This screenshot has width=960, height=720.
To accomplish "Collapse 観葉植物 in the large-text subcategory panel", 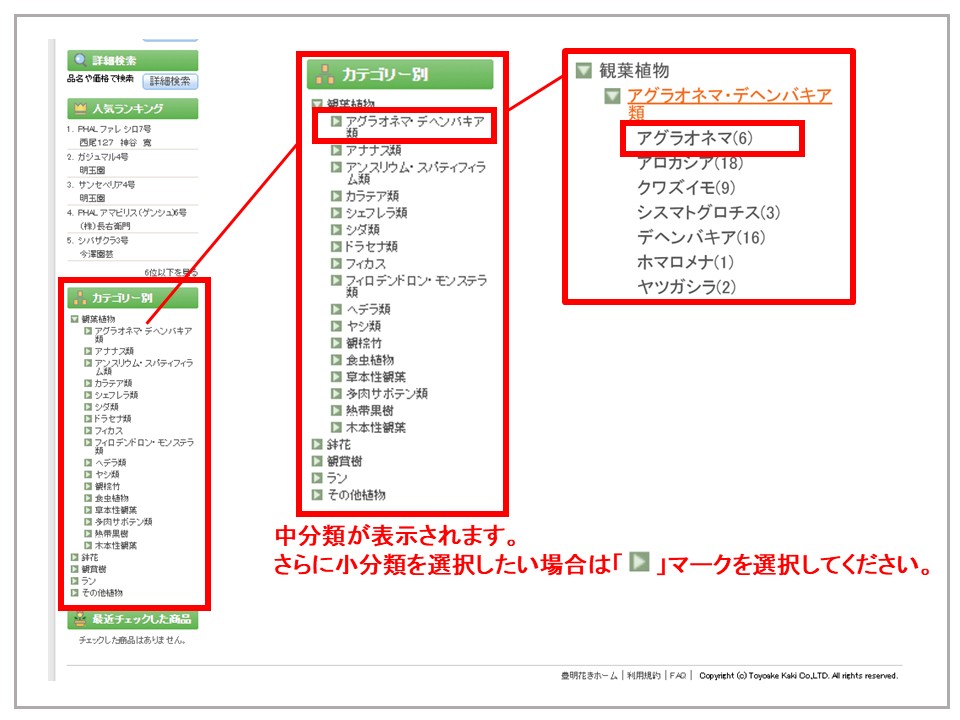I will click(x=584, y=71).
